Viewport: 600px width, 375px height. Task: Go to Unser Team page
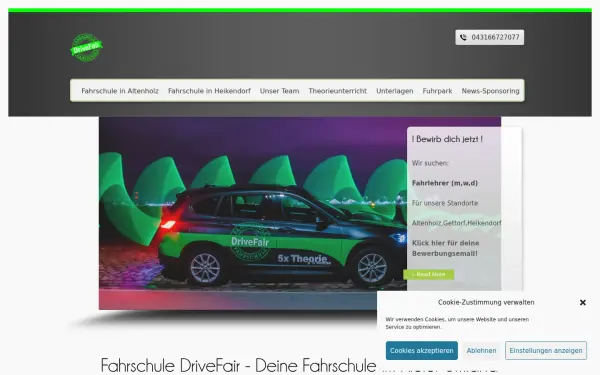279,91
